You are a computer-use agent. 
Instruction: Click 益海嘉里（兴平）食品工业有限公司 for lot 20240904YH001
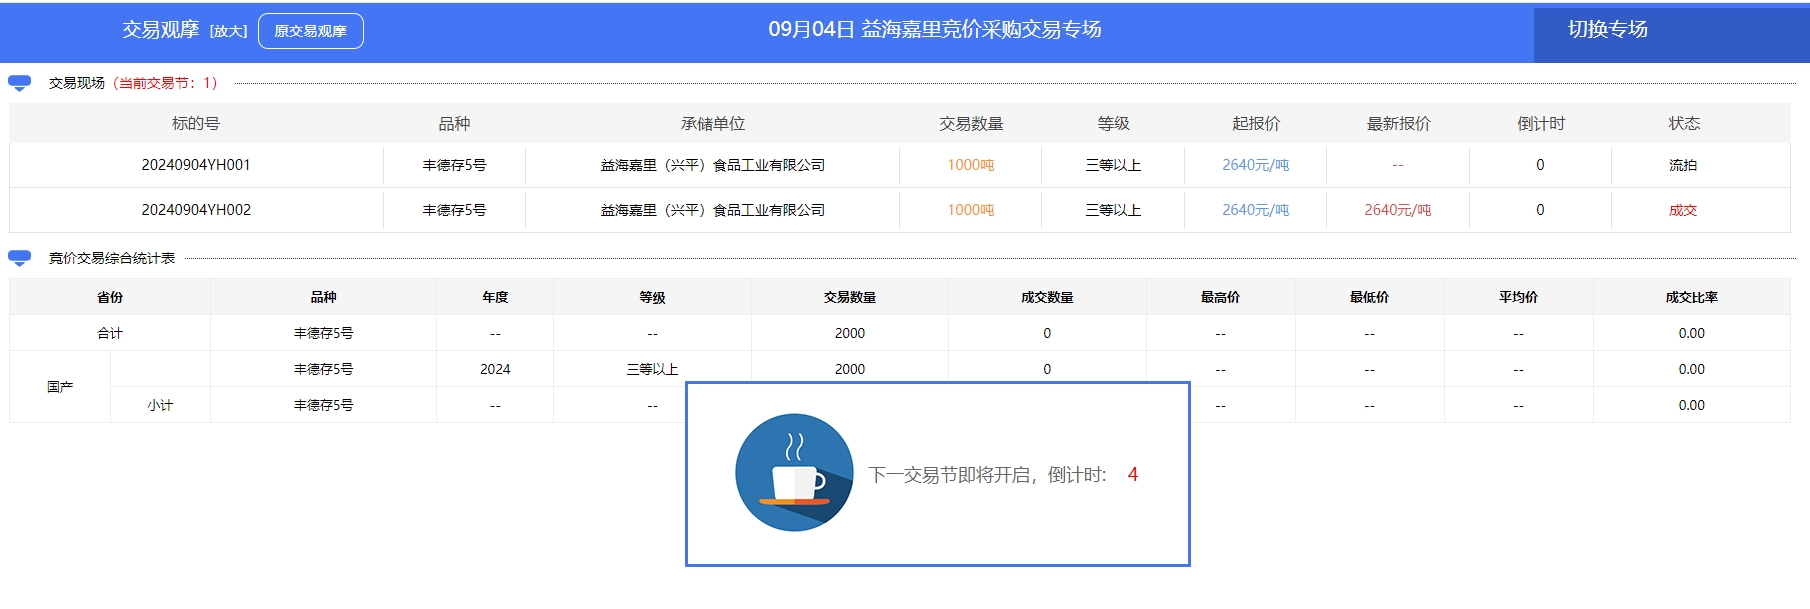tap(713, 165)
